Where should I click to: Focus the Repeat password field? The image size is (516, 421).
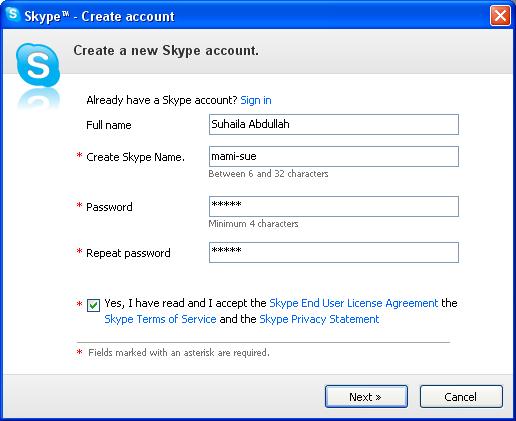(x=334, y=252)
